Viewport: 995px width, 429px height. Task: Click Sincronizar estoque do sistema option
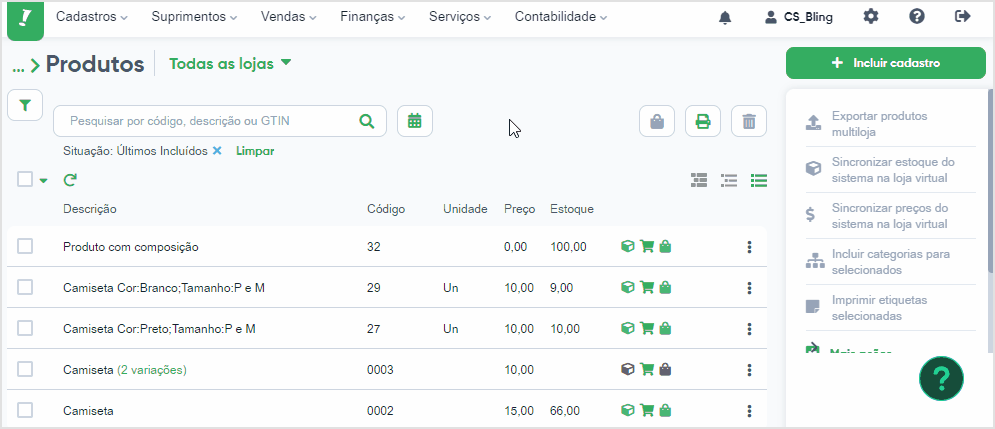890,169
